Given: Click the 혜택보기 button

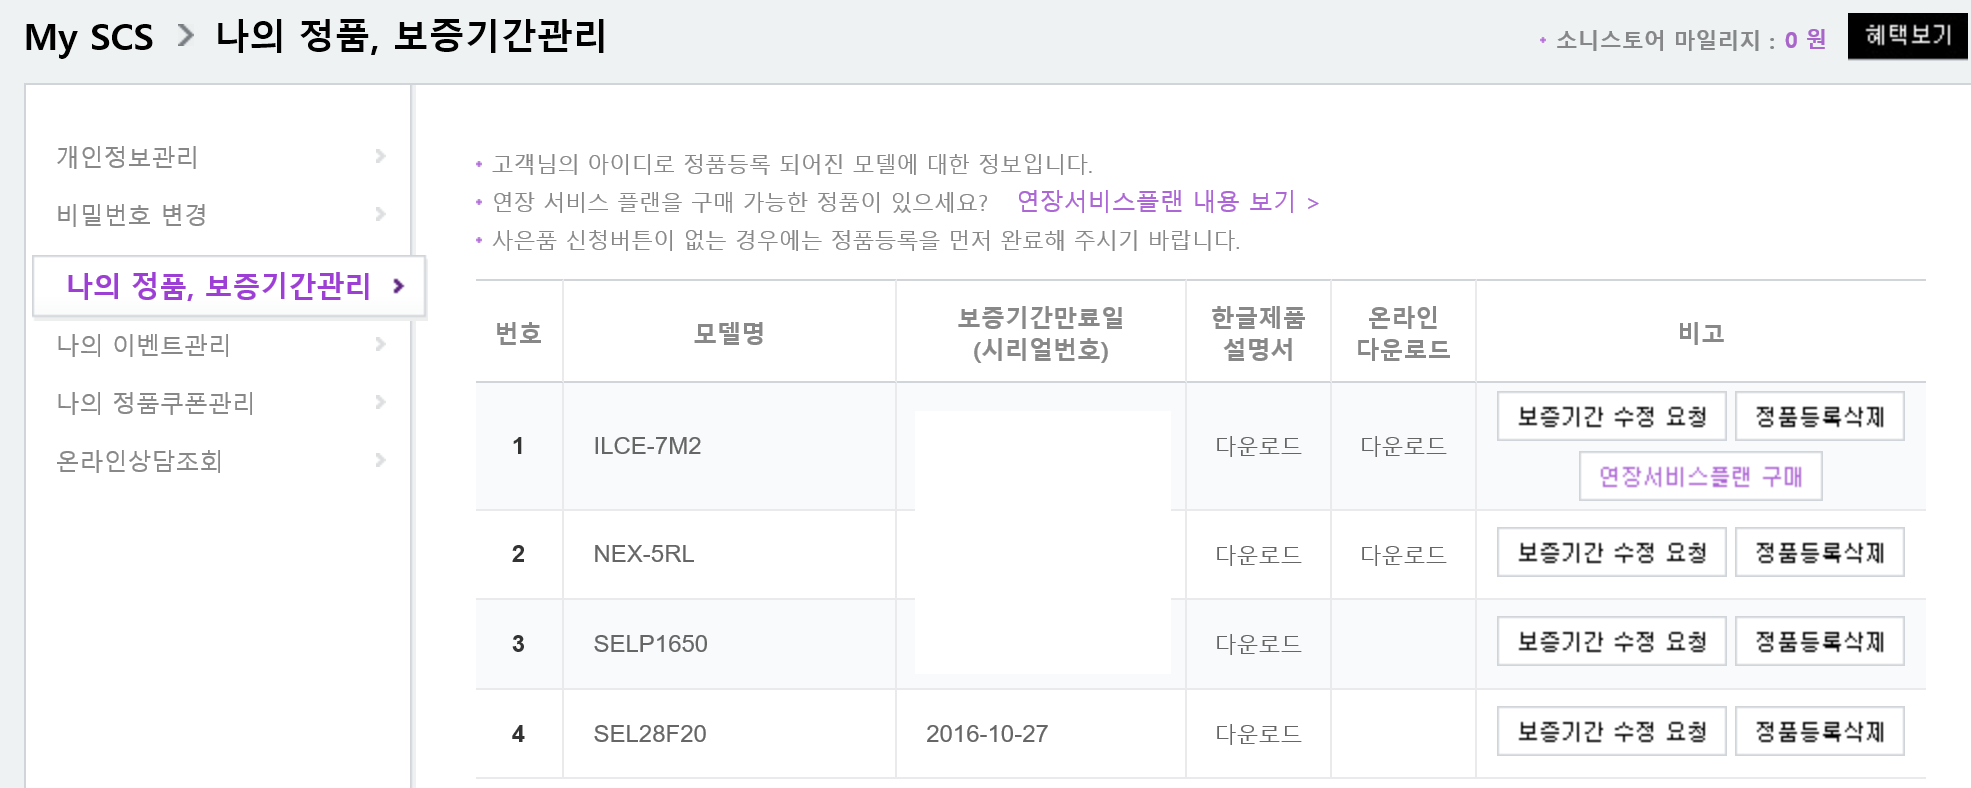Looking at the screenshot, I should 1907,36.
